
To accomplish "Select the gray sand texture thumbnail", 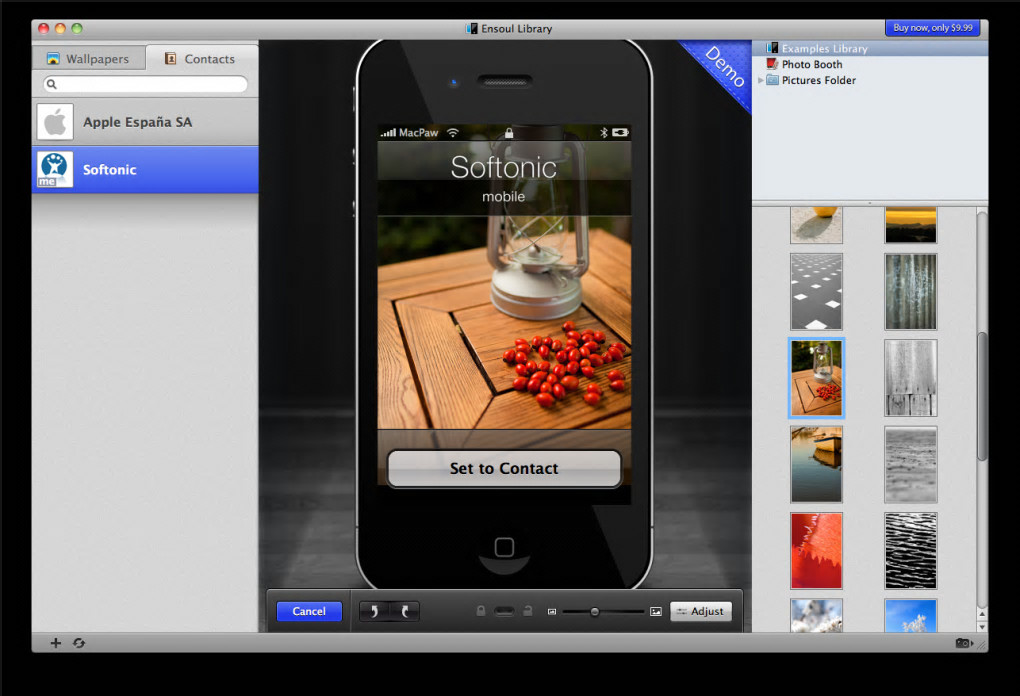I will [x=911, y=464].
